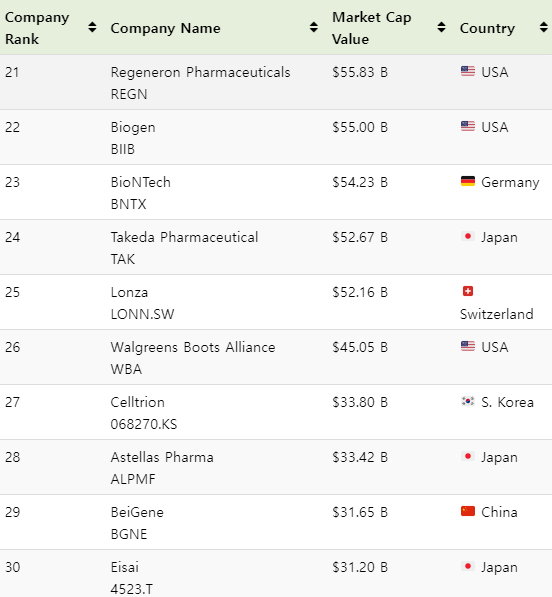
Task: Select the Market Cap Value header
Action: point(372,28)
